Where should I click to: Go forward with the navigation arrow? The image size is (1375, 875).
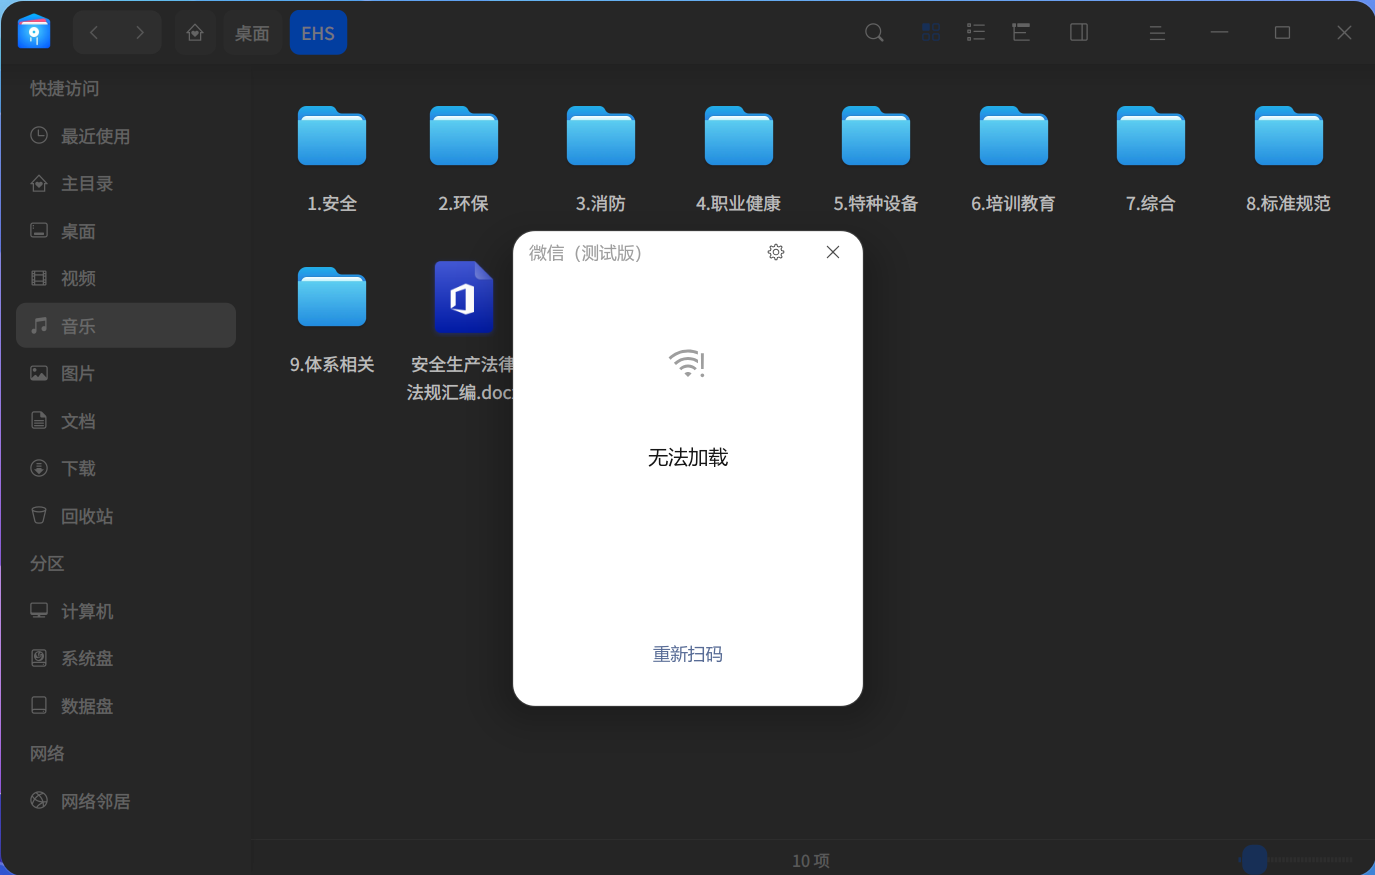[140, 33]
